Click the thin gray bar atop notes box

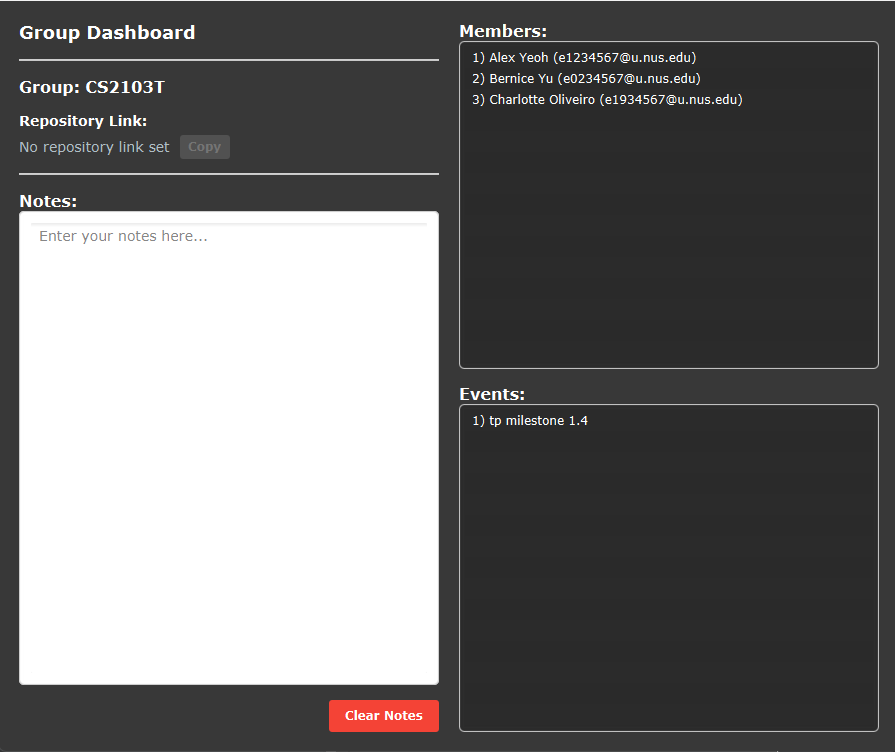point(229,225)
